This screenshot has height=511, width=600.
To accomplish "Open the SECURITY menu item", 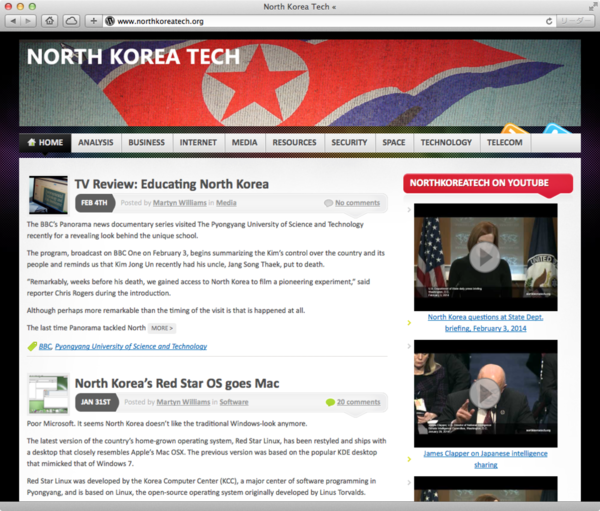I will coord(349,143).
